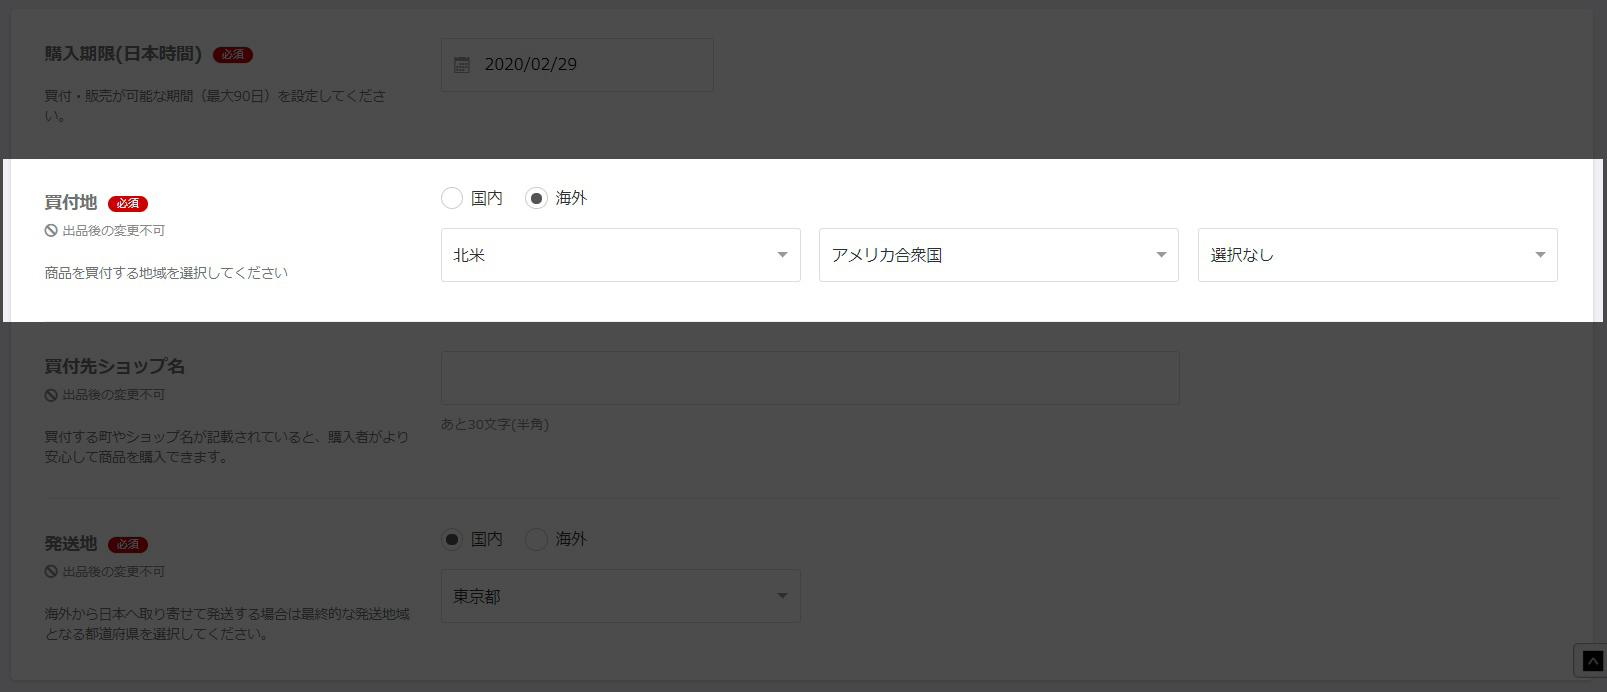Select 海外 radio for 買付地
Screen dimensions: 1607x692
pyautogui.click(x=536, y=199)
